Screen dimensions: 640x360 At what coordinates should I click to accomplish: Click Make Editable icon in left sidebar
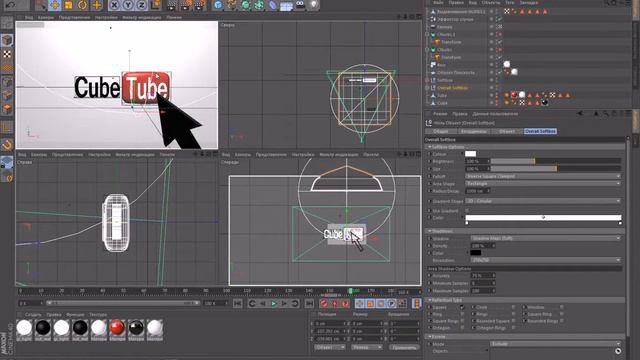[7, 23]
